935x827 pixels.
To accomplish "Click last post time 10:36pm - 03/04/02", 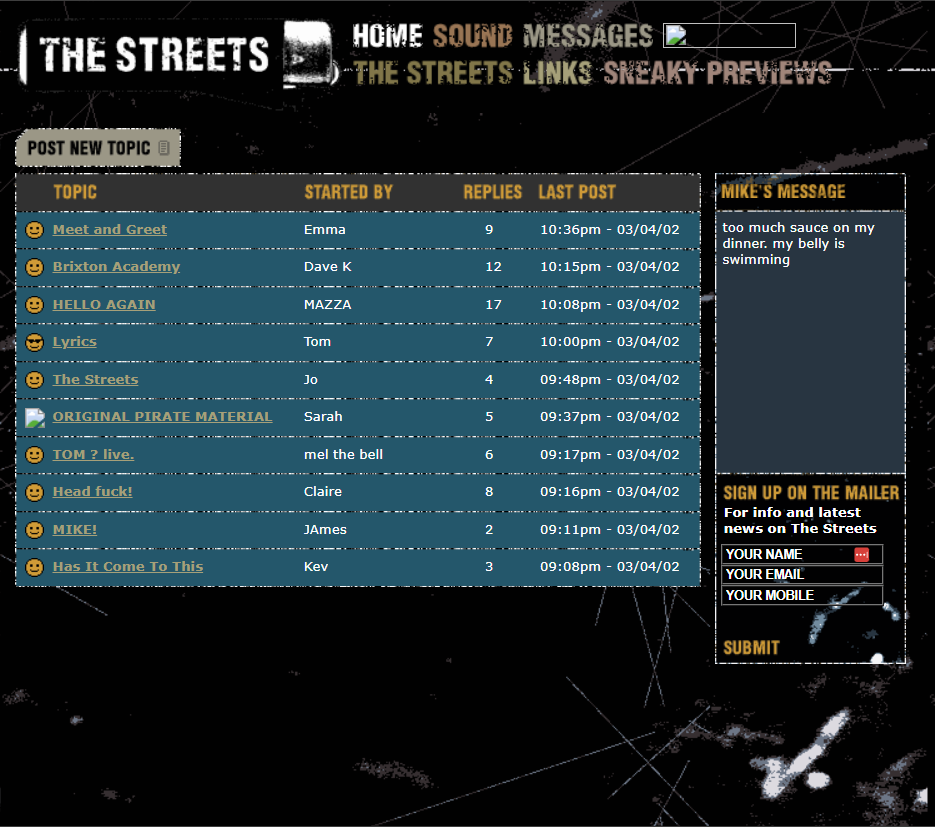I will [610, 230].
